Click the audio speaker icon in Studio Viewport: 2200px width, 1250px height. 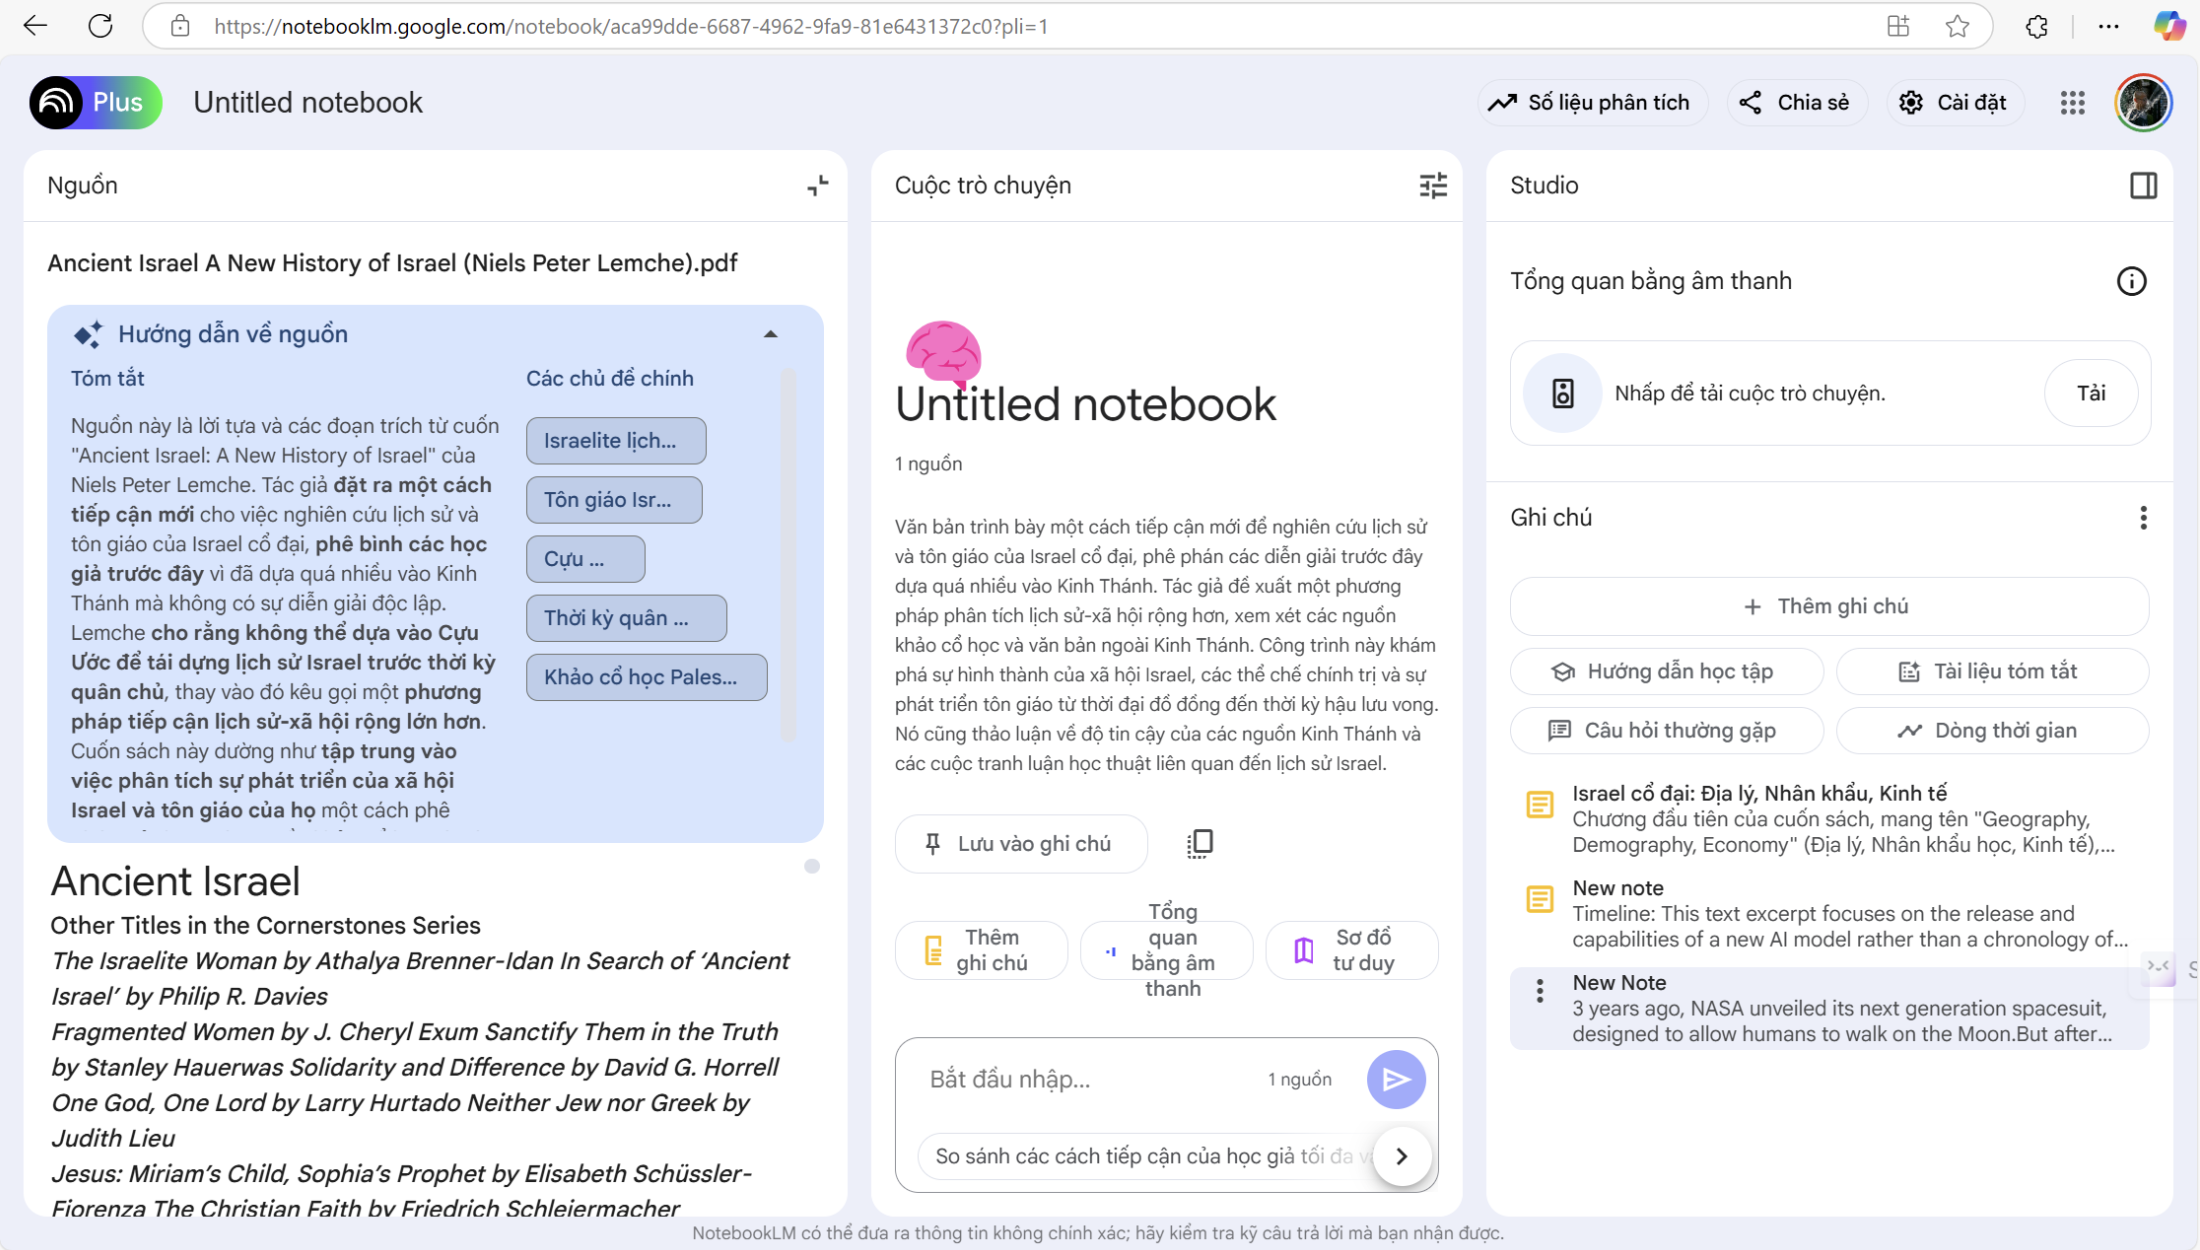pos(1562,393)
